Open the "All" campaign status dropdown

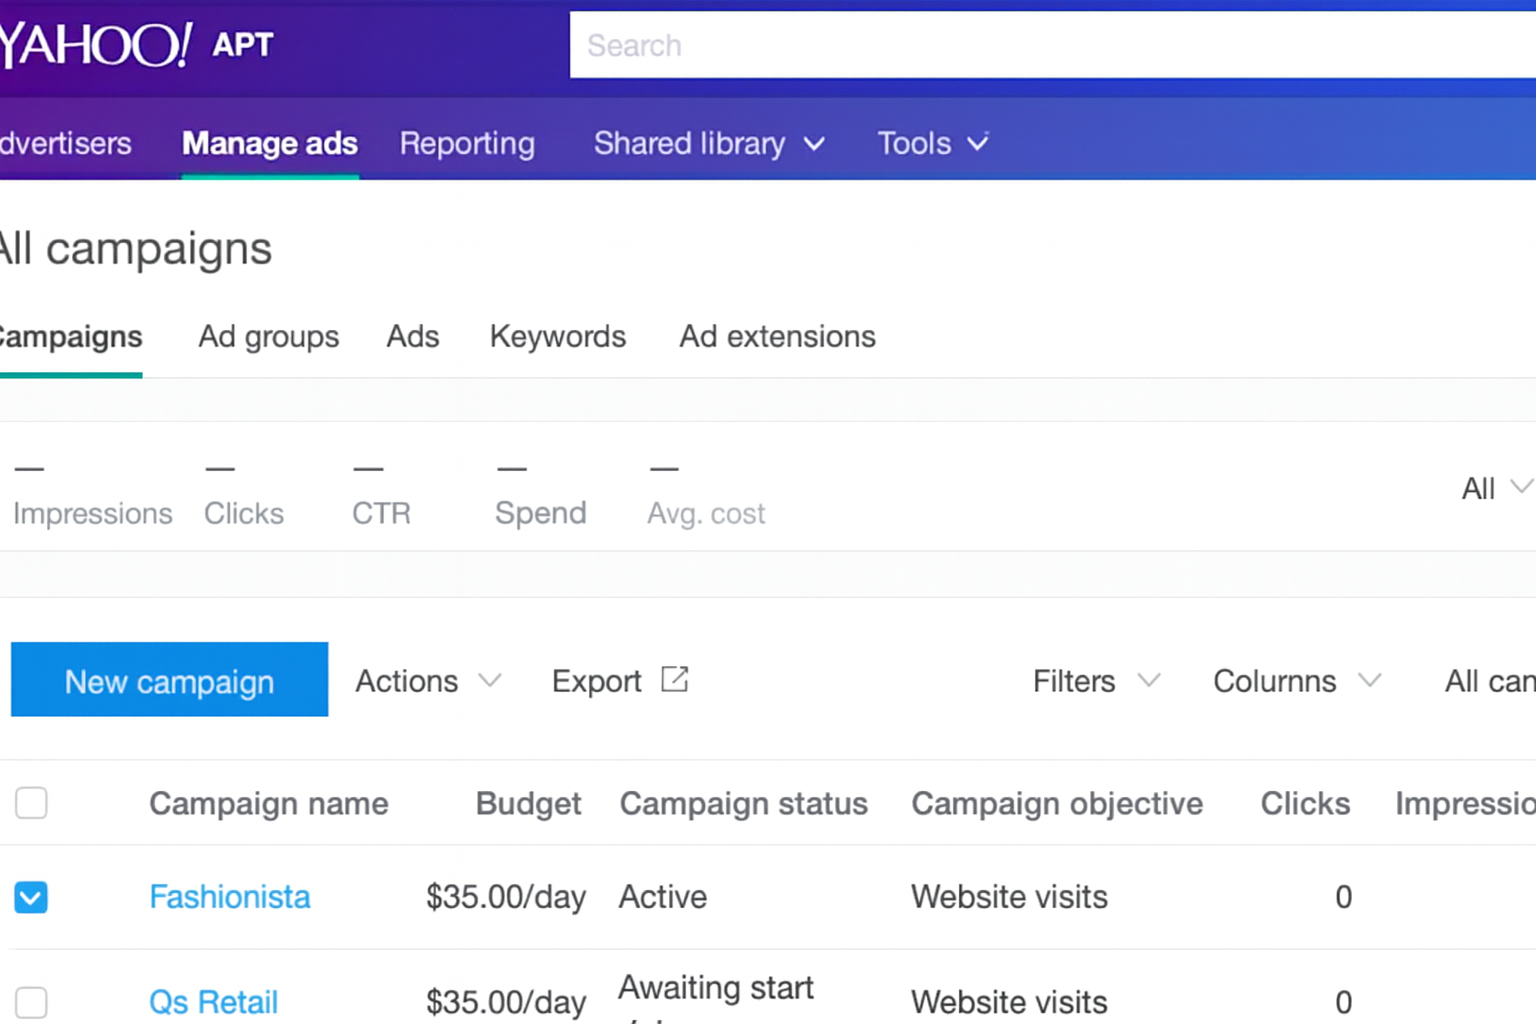pyautogui.click(x=1492, y=488)
